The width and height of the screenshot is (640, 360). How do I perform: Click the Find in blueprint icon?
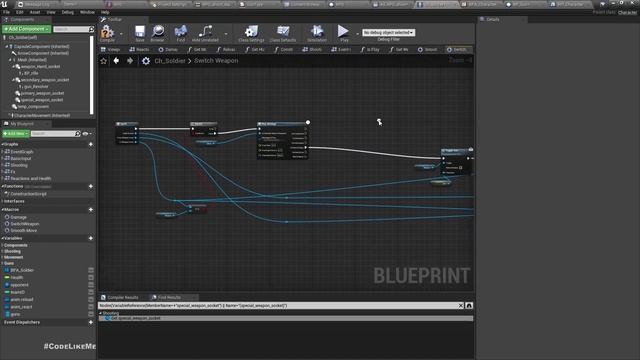181,31
